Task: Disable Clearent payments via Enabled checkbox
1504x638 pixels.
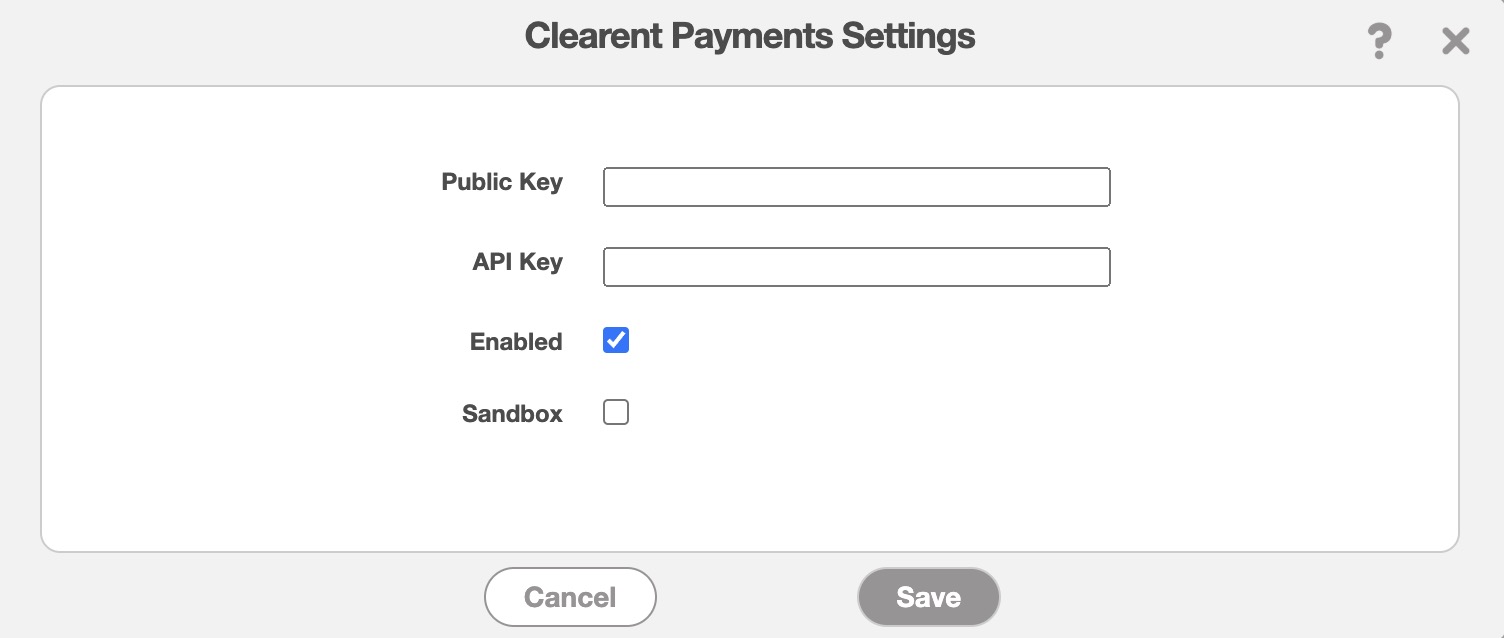Action: tap(616, 341)
